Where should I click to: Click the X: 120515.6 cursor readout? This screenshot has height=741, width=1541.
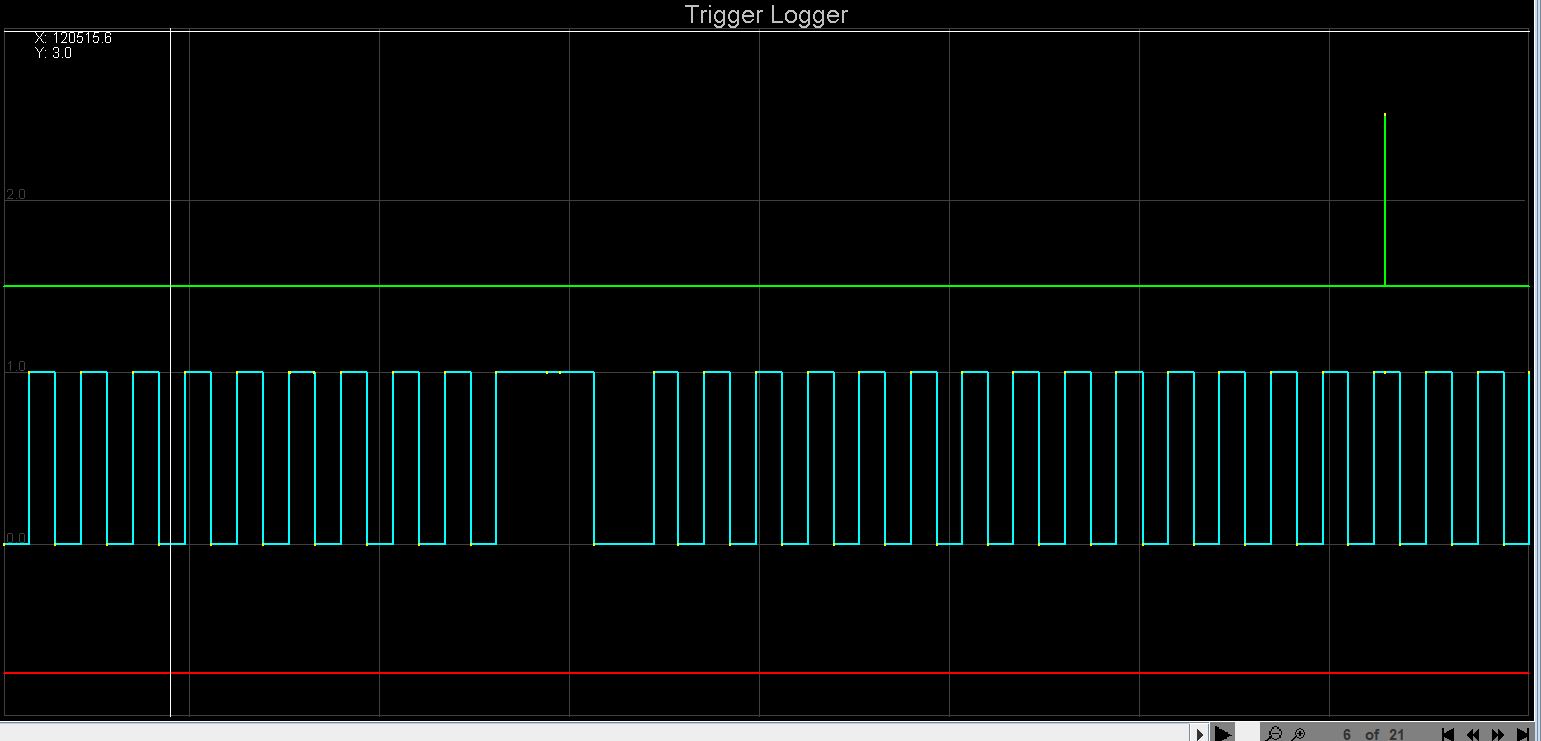coord(73,38)
